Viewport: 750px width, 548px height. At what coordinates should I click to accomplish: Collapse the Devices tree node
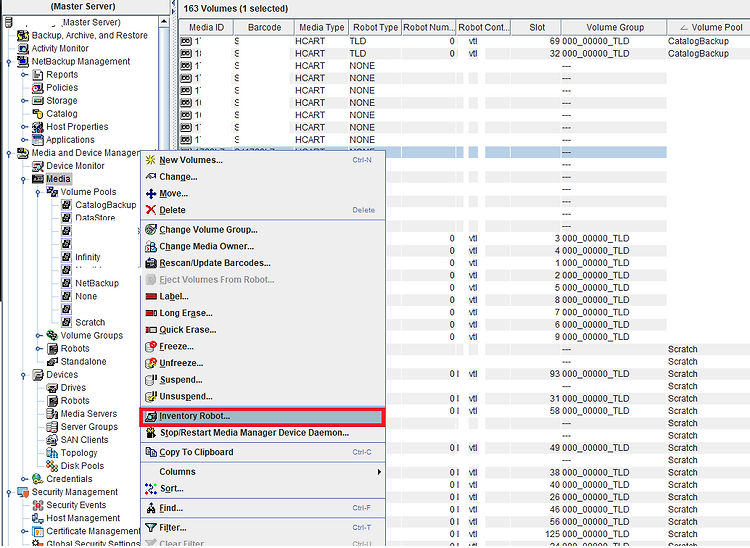pos(23,375)
